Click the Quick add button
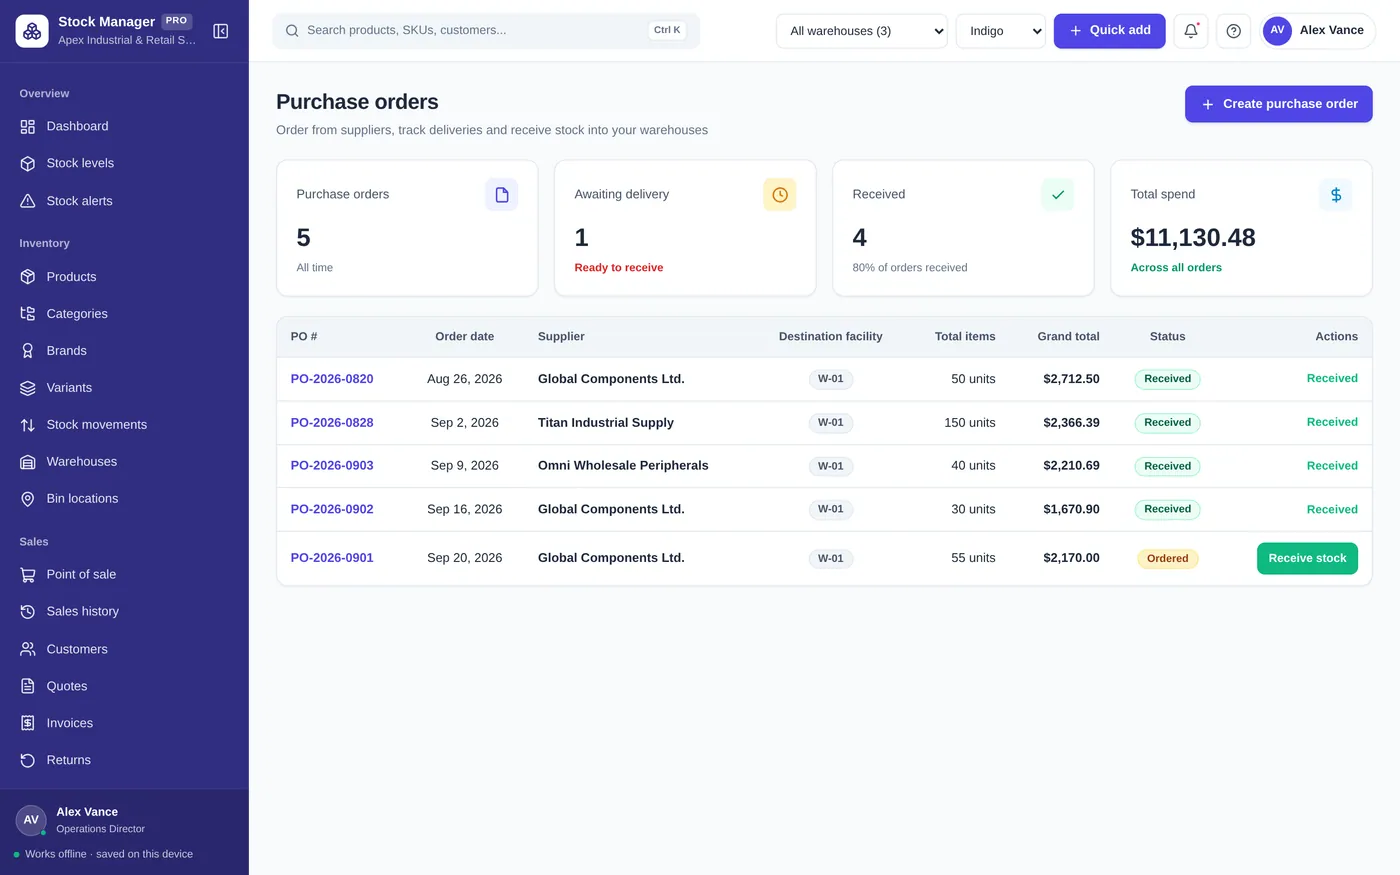 (1109, 31)
